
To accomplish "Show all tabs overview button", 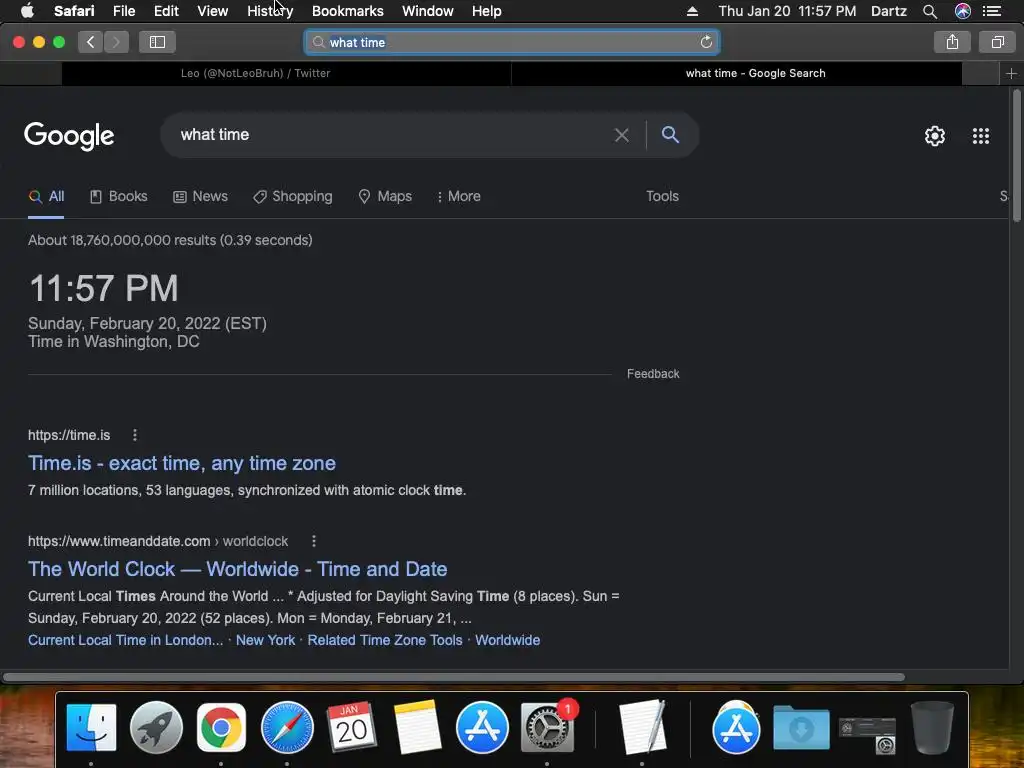I will 997,42.
